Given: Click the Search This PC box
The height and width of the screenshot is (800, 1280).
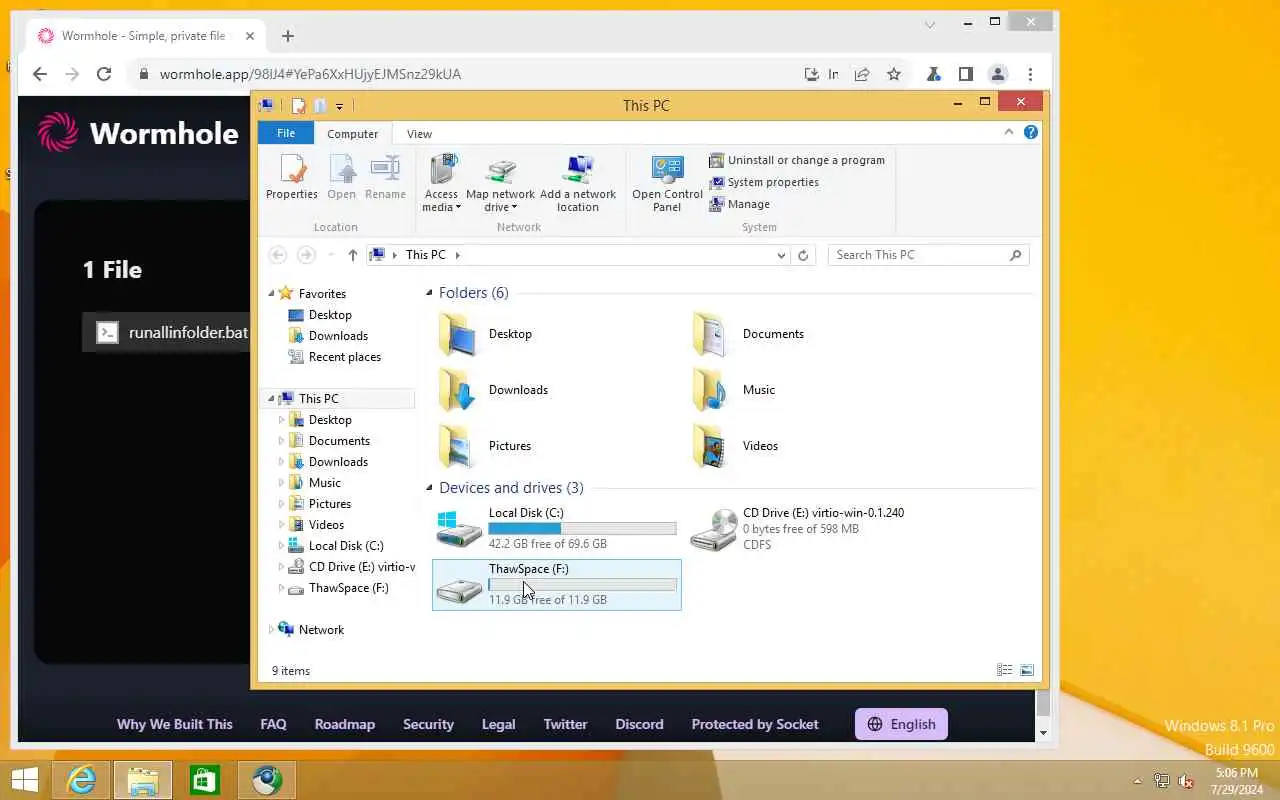Looking at the screenshot, I should click(x=928, y=255).
